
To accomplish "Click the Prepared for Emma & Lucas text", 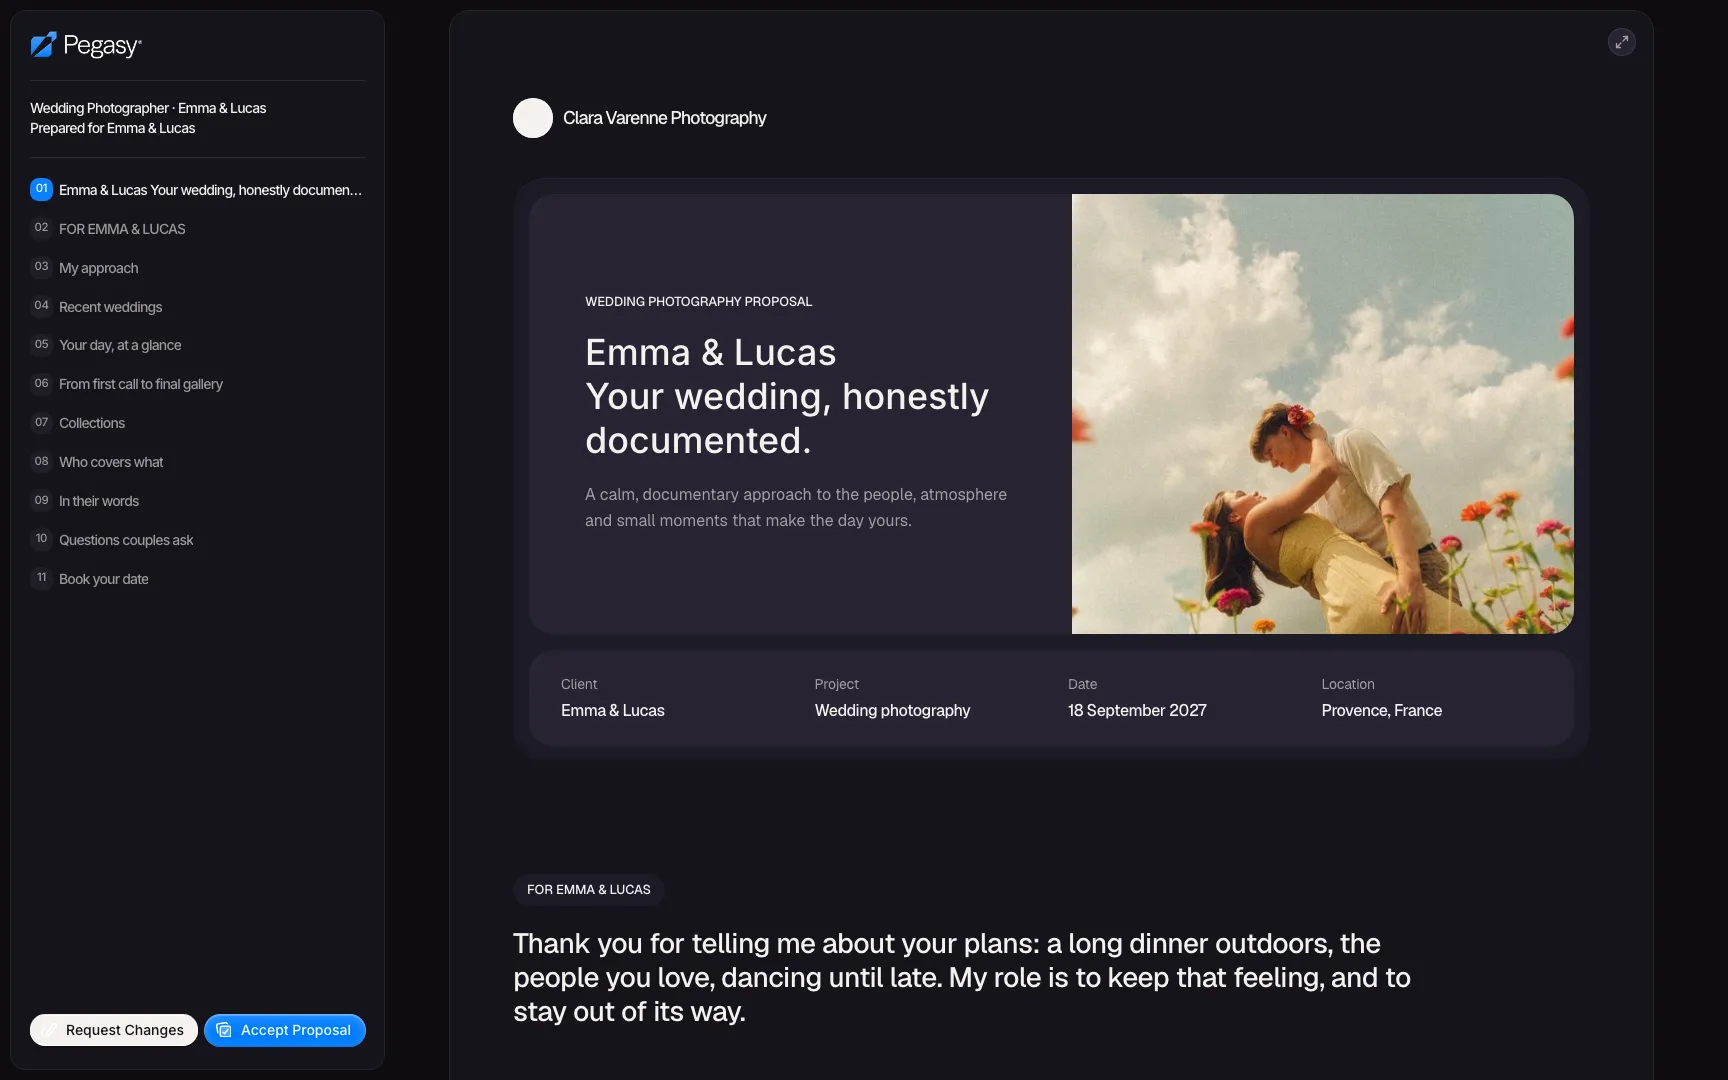I will [113, 128].
